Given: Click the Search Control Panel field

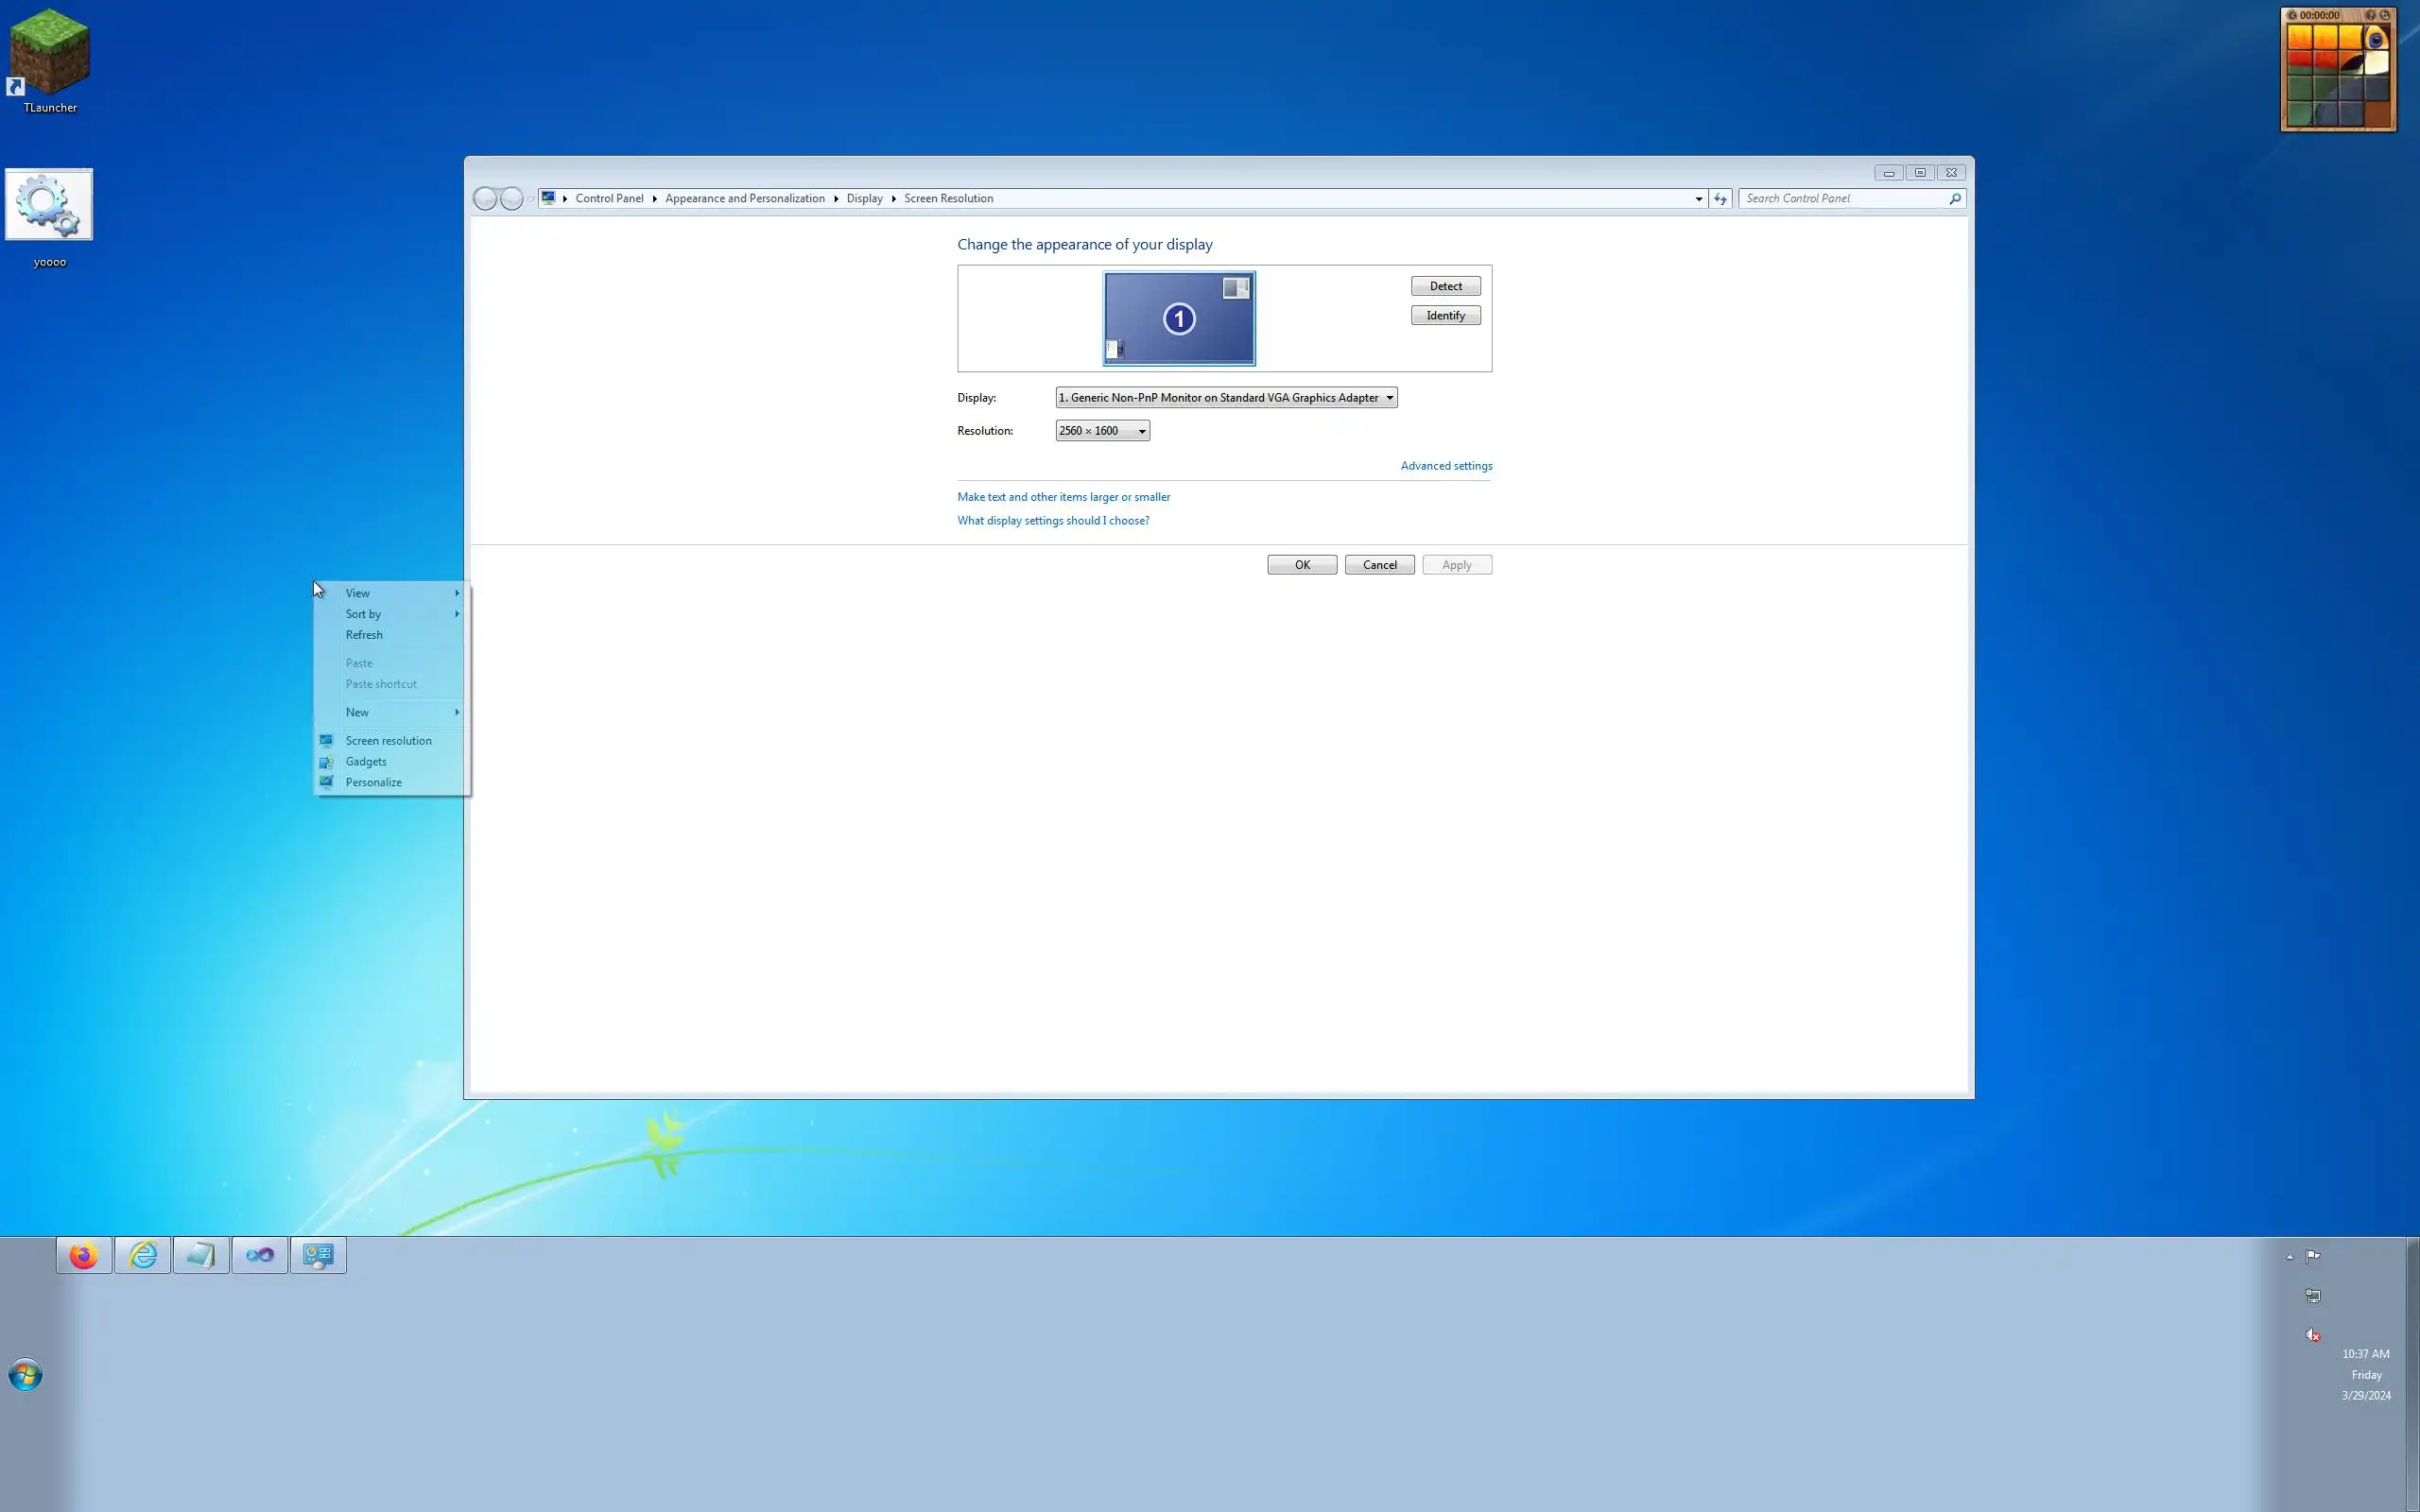Looking at the screenshot, I should coord(1843,199).
